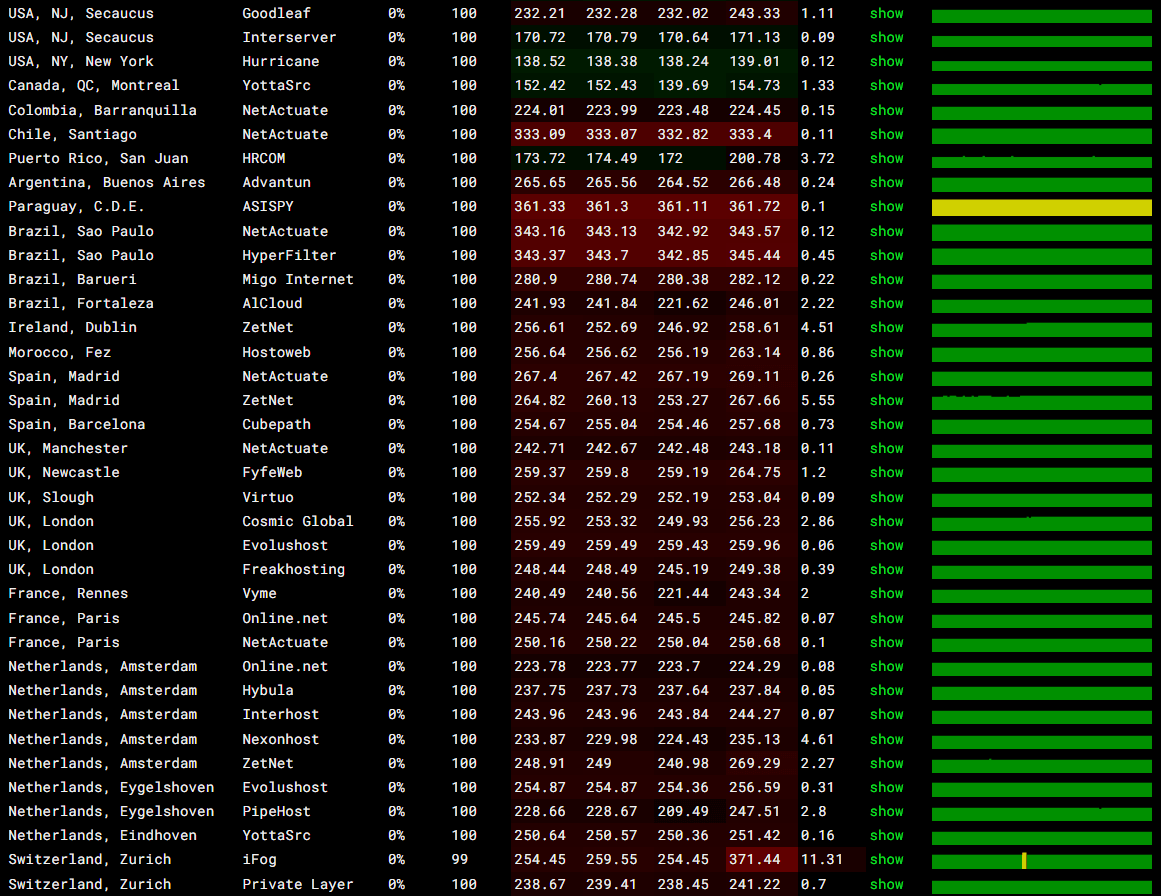This screenshot has height=896, width=1161.
Task: Select text 'Canada, QC, Montreal'
Action: click(93, 85)
